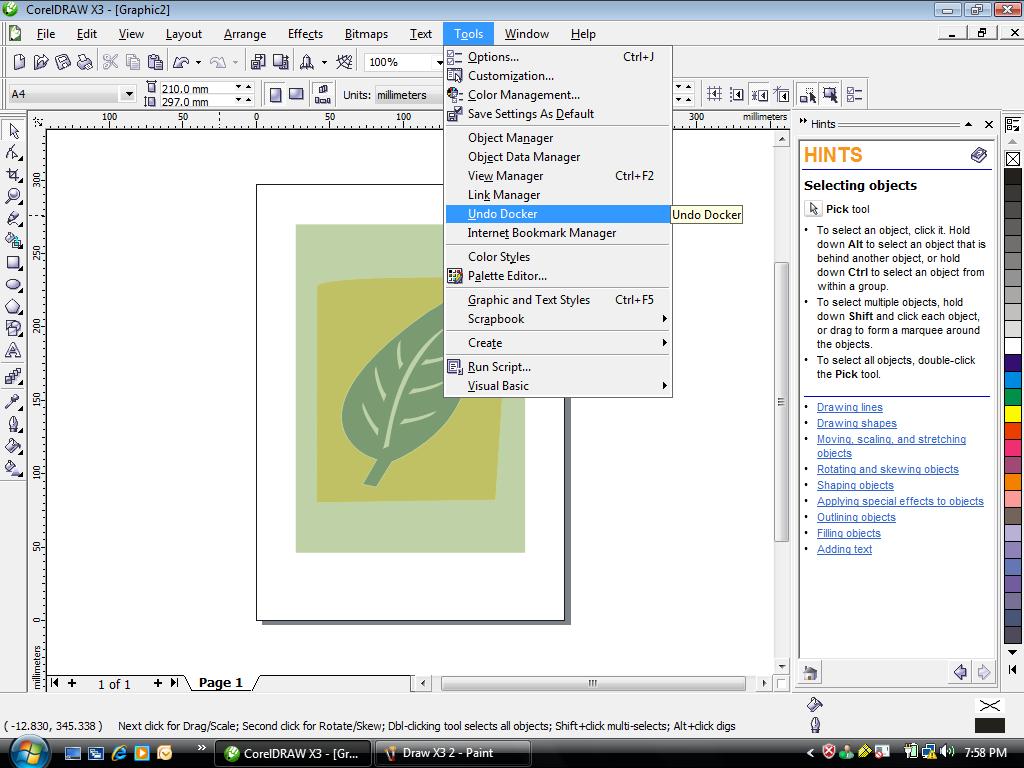Click the Filling objects link

coord(848,533)
